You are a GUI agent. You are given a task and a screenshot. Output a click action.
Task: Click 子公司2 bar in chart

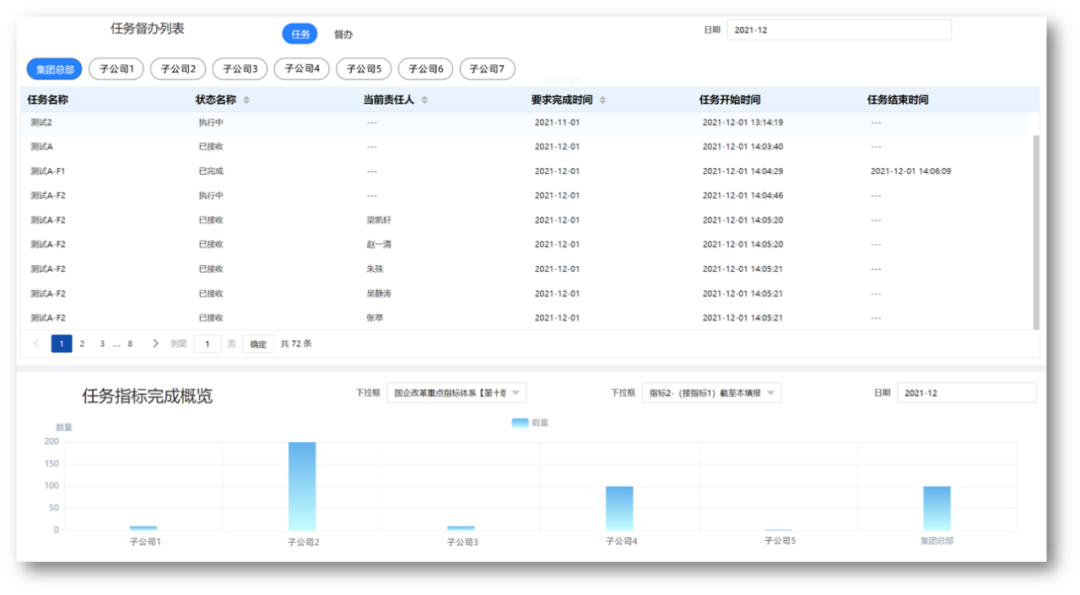coord(302,486)
